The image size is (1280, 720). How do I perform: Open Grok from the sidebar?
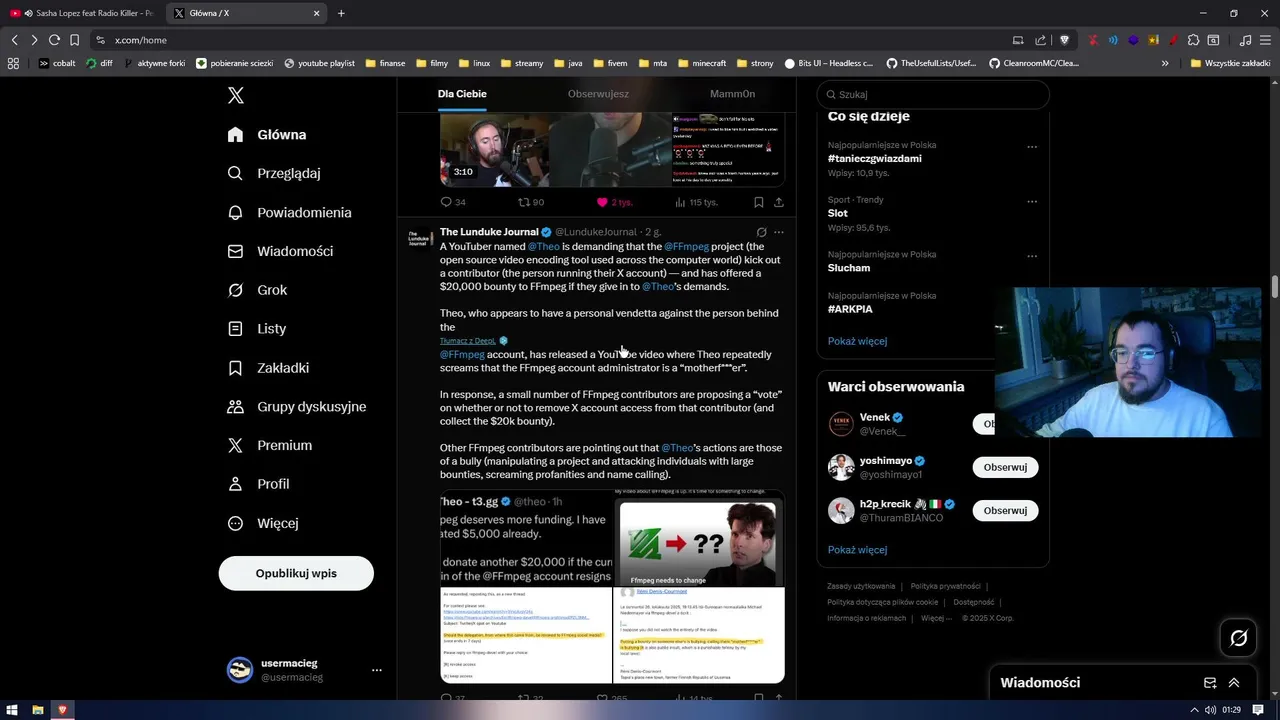(x=258, y=290)
